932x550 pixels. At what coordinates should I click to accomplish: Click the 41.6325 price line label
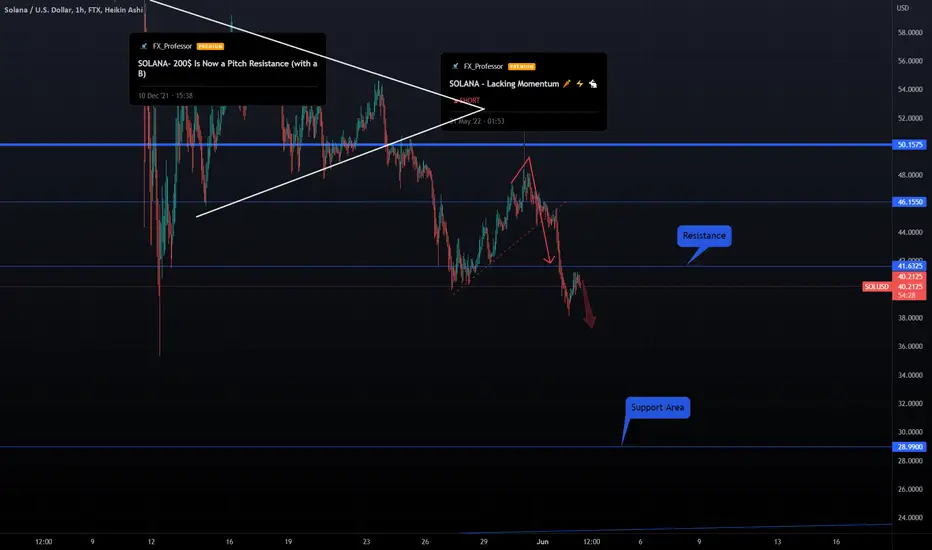[909, 266]
